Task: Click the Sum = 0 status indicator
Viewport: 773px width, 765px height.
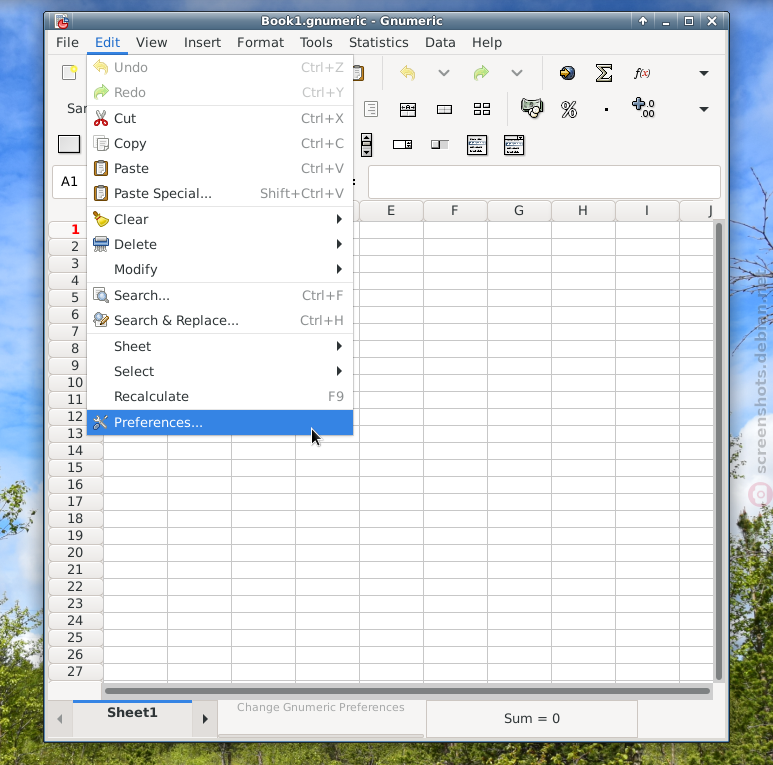Action: coord(531,719)
